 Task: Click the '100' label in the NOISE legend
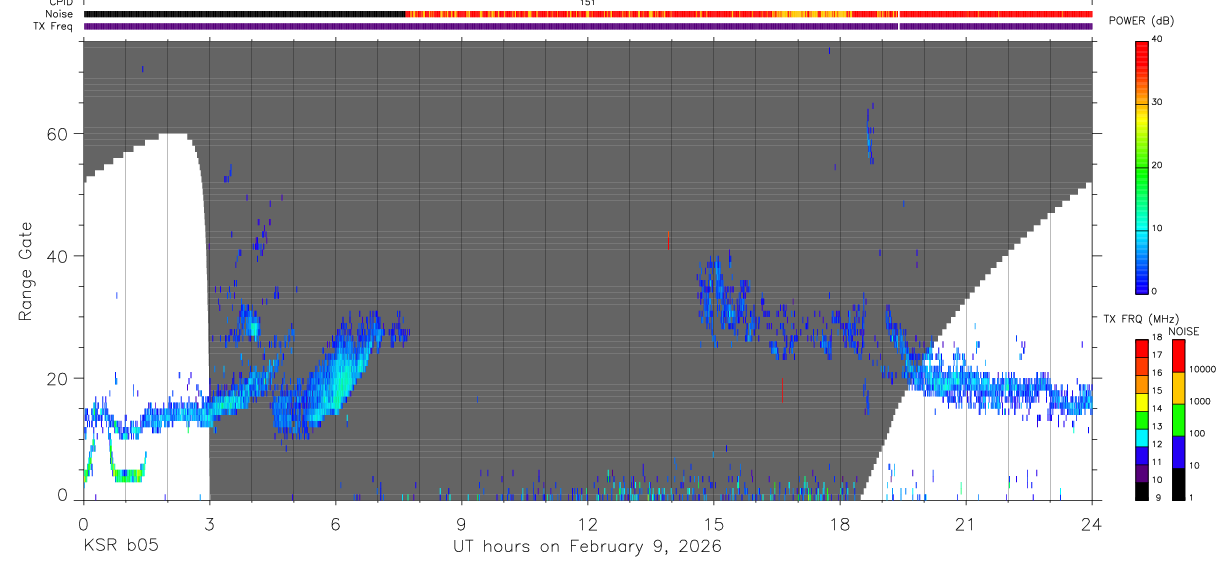pyautogui.click(x=1196, y=433)
